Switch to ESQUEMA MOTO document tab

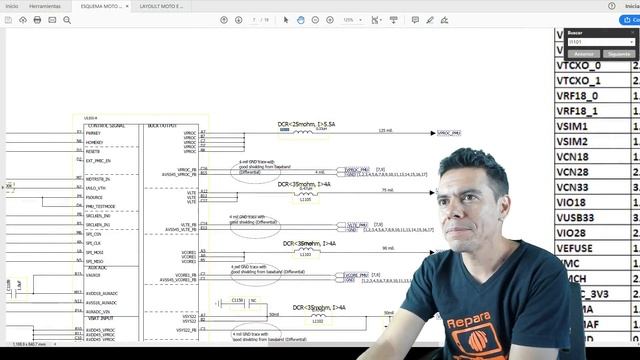point(101,6)
